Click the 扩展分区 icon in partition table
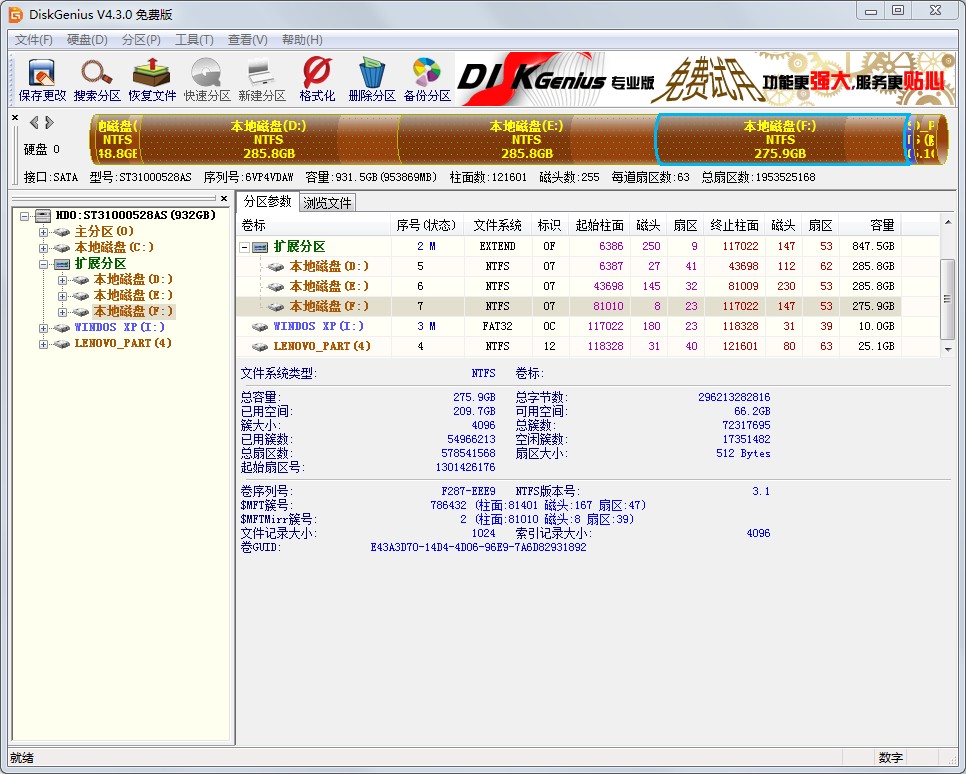Viewport: 966px width, 774px height. tap(261, 247)
